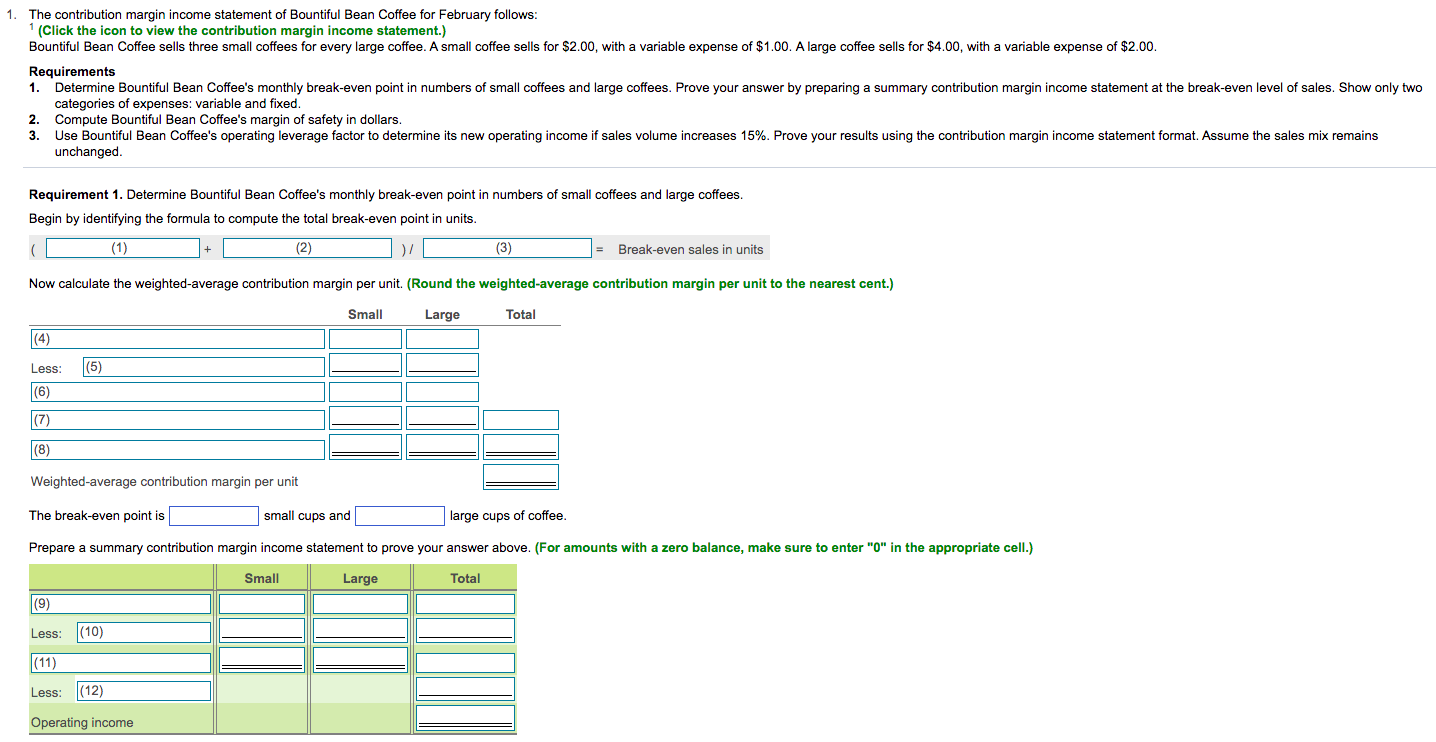The height and width of the screenshot is (742, 1436).
Task: Choose Less row label field (12)
Action: click(x=144, y=691)
